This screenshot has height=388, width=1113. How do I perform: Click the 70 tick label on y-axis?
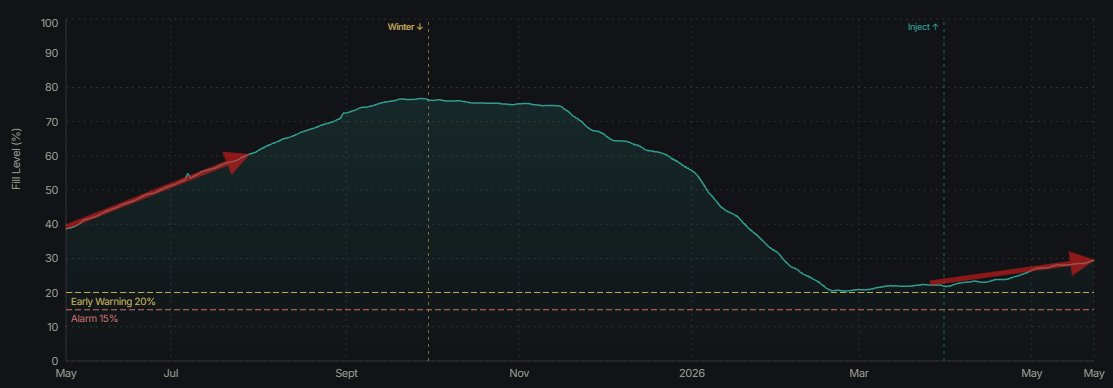click(x=52, y=121)
